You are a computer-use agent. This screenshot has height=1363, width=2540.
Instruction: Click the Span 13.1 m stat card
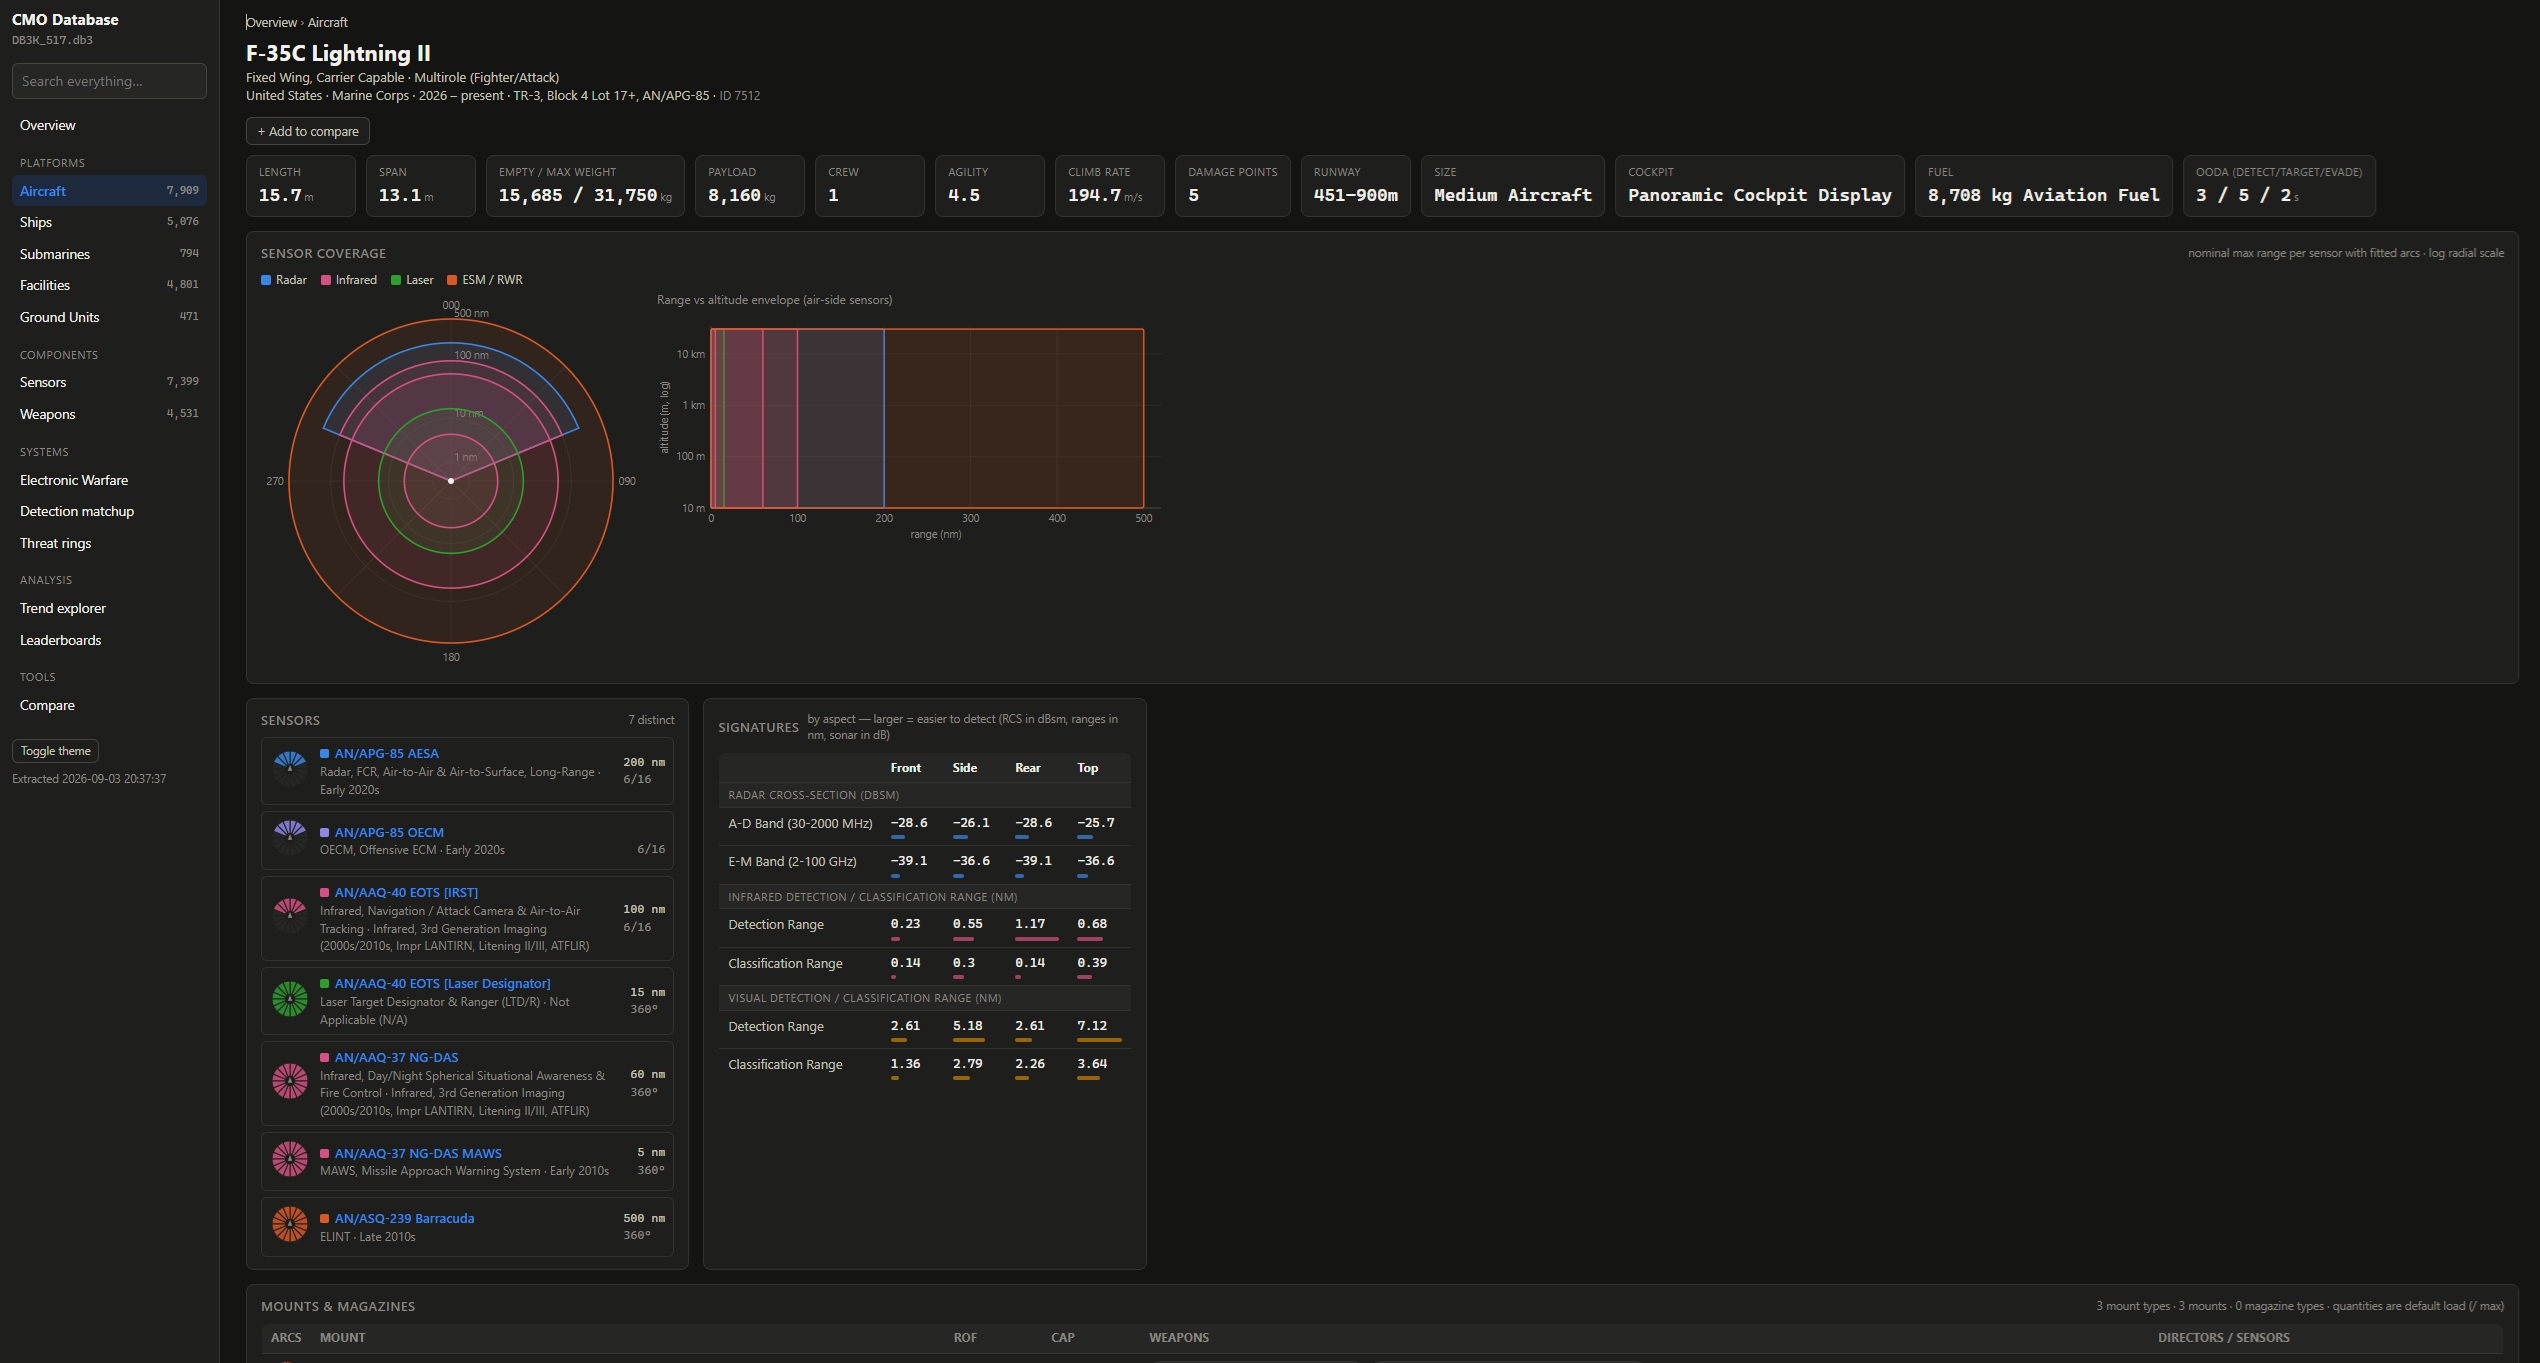point(421,186)
